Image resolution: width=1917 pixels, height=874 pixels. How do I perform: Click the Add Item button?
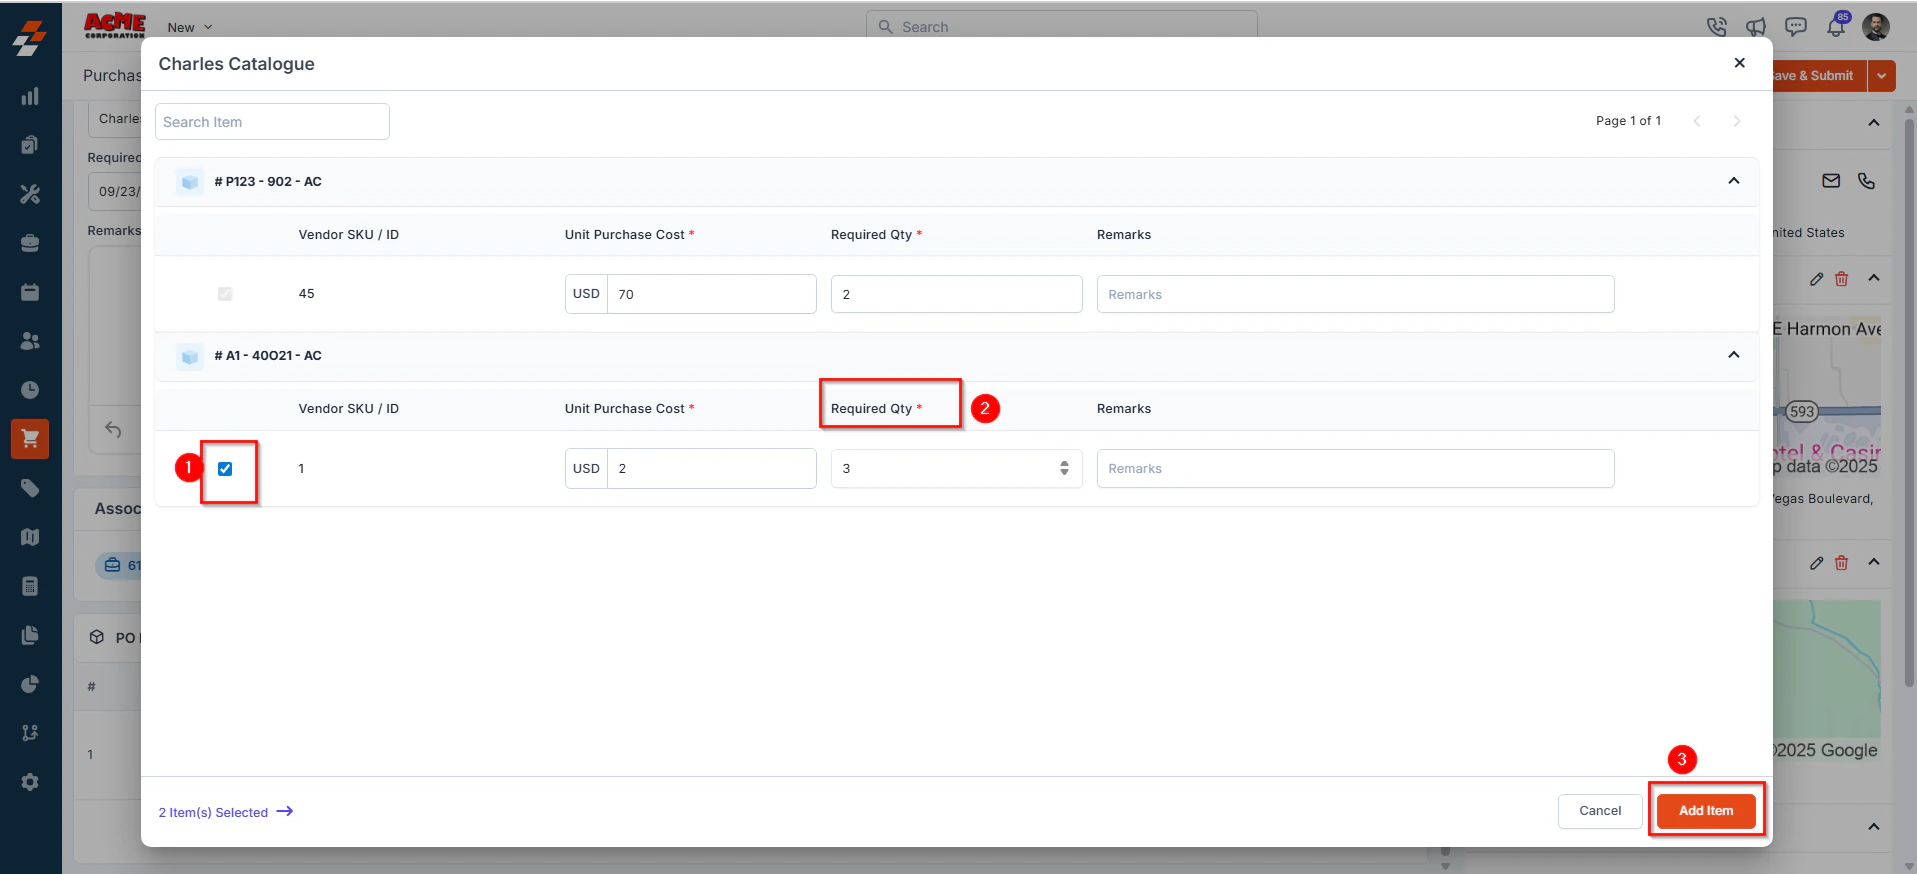pyautogui.click(x=1706, y=811)
